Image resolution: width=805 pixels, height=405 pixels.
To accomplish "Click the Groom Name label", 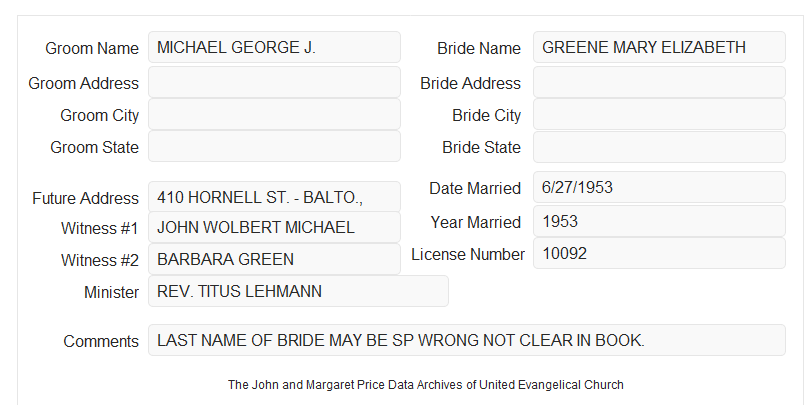I will coord(92,48).
